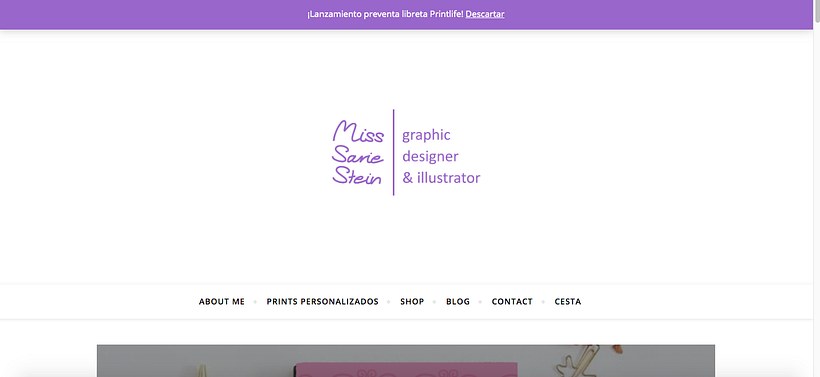Viewport: 820px width, 377px height.
Task: Navigate to the Blog page
Action: 458,302
